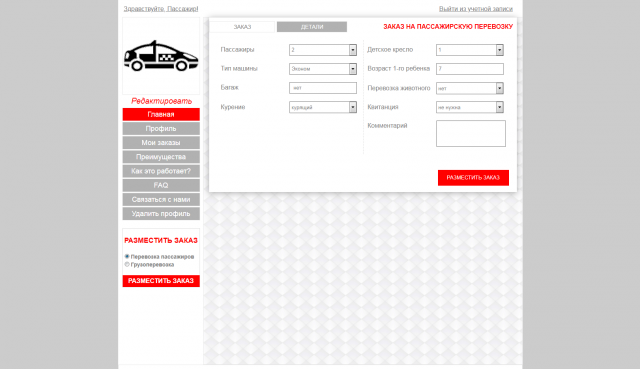Switch to the ЗАКАЗ tab

242,27
